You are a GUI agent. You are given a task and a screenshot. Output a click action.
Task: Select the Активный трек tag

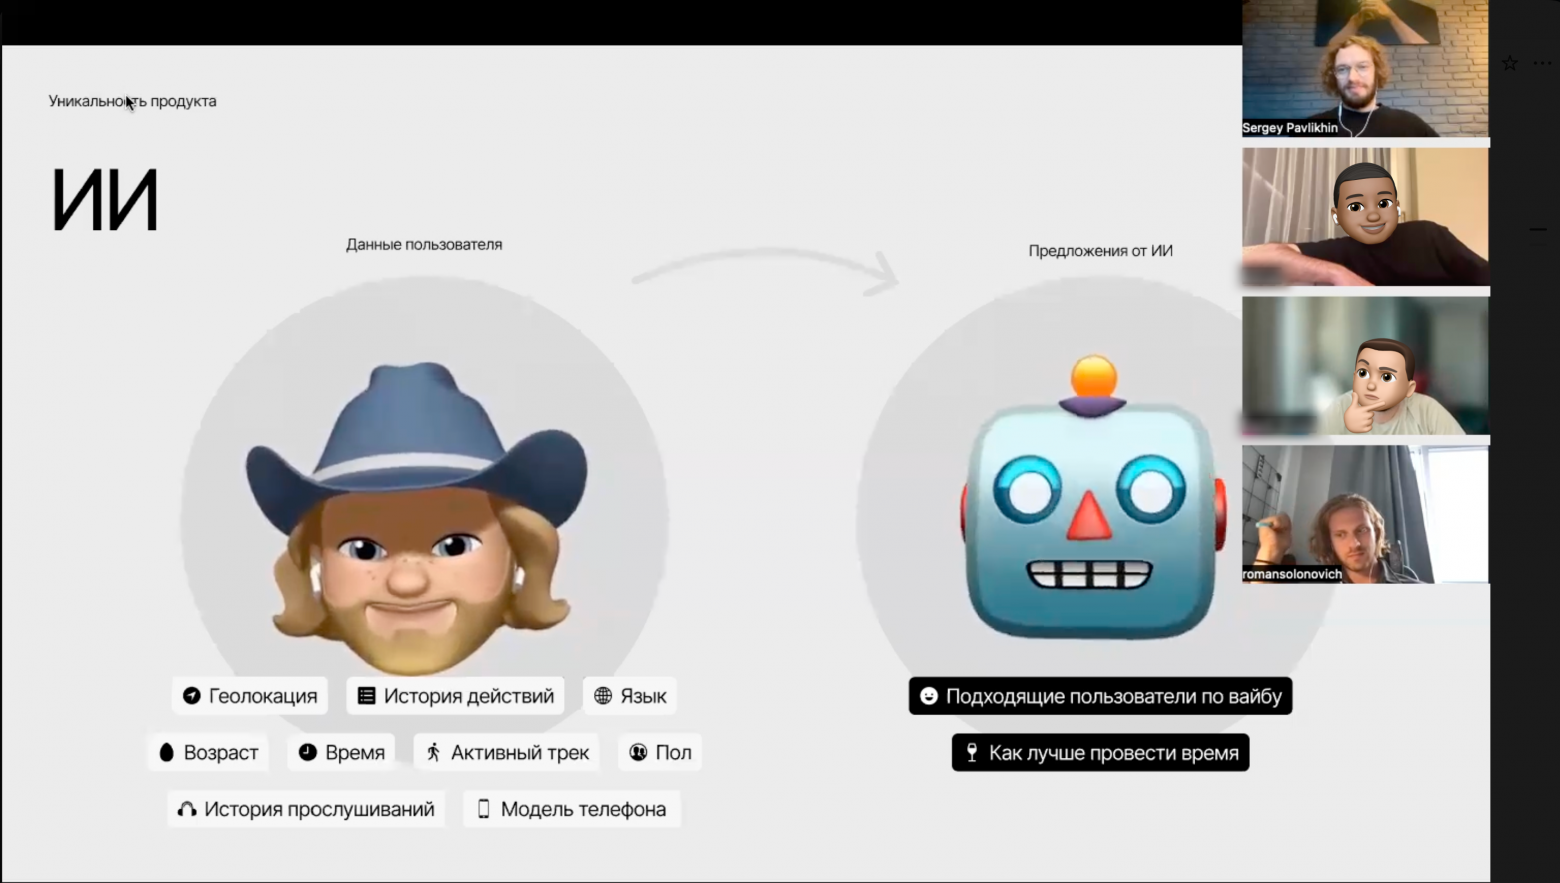tap(507, 752)
